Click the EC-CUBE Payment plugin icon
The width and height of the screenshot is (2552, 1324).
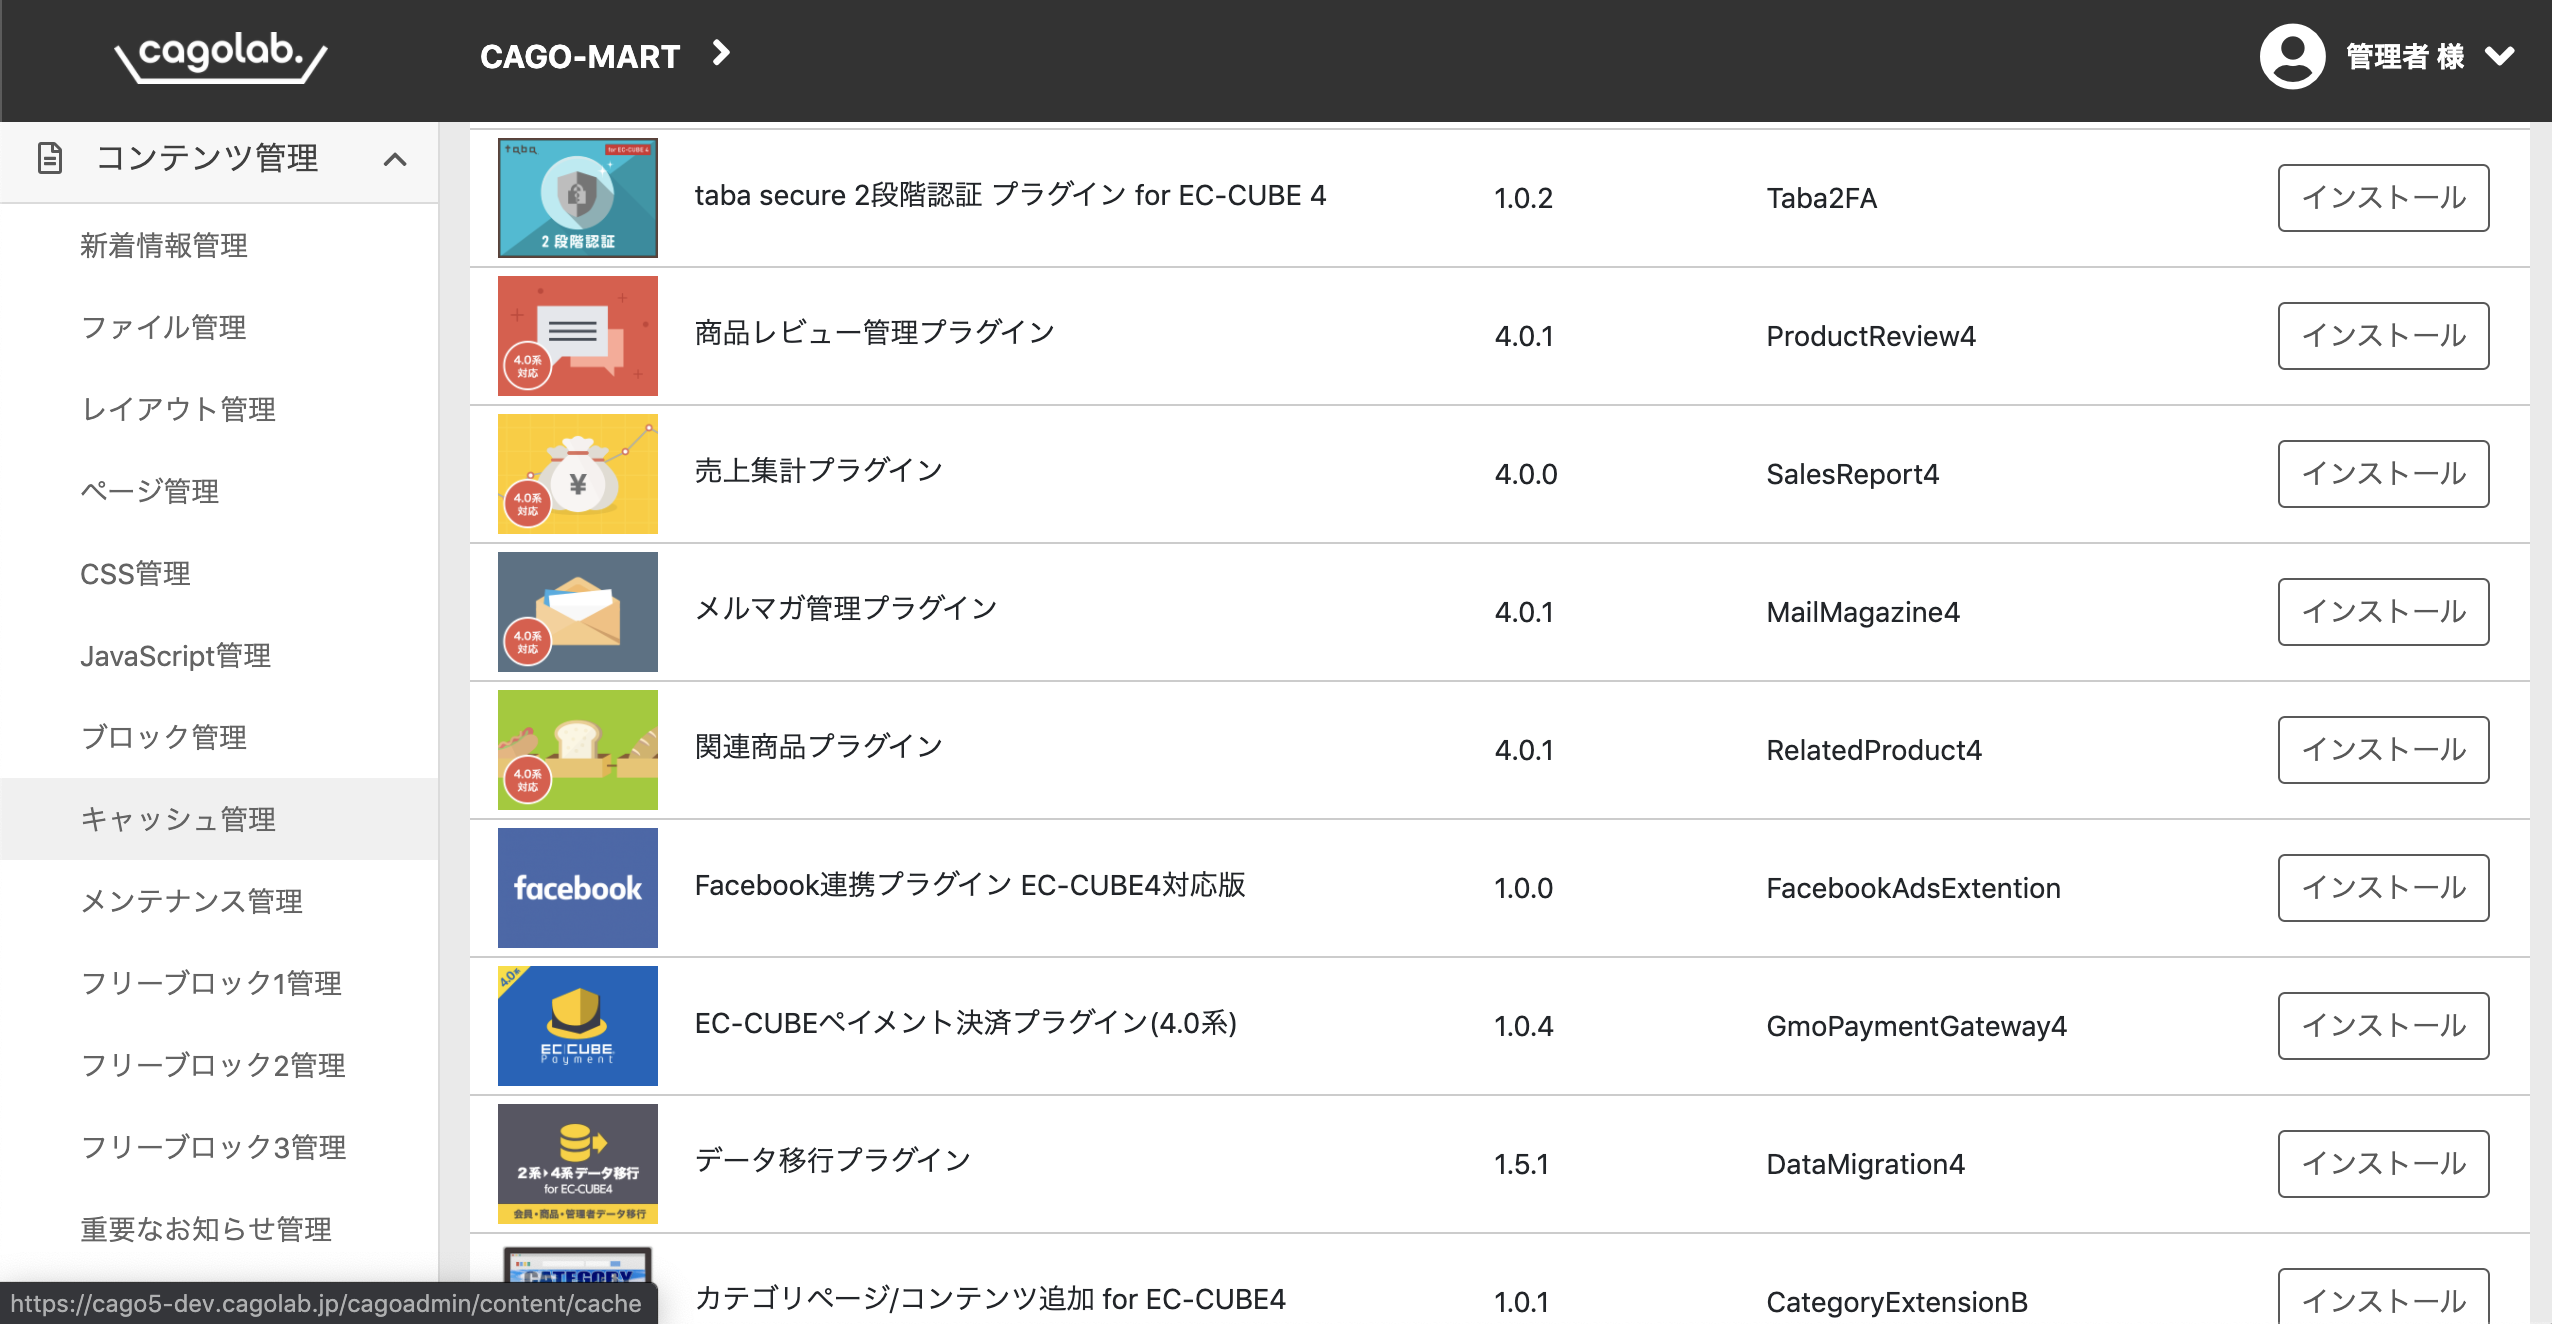[x=577, y=1026]
